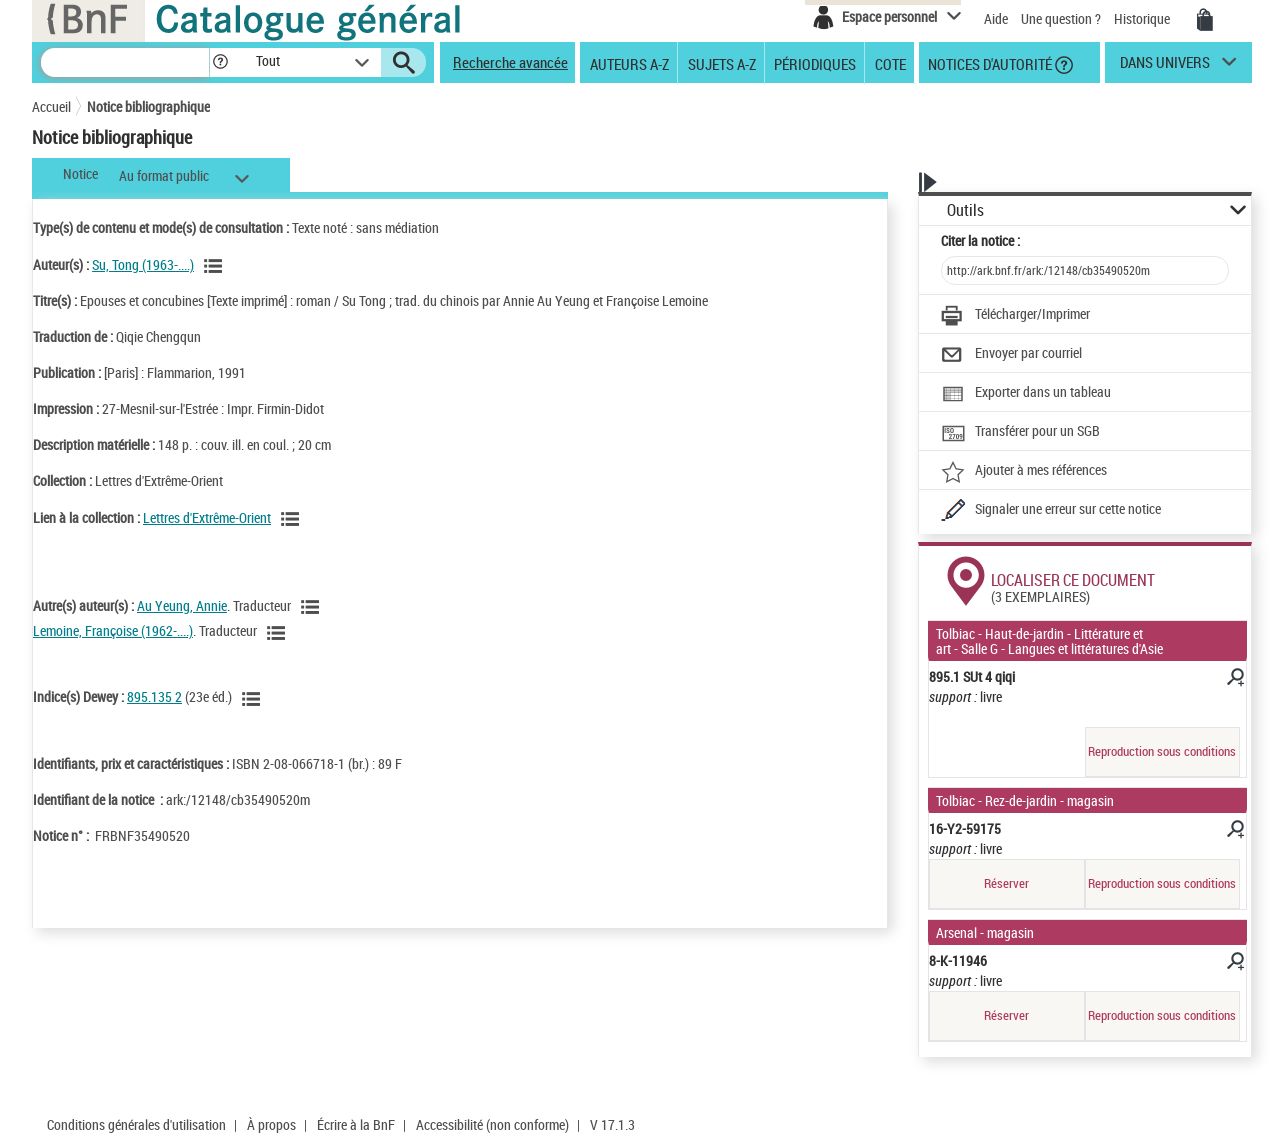Click Télécharger/Imprimer text
The height and width of the screenshot is (1145, 1284).
[1032, 314]
